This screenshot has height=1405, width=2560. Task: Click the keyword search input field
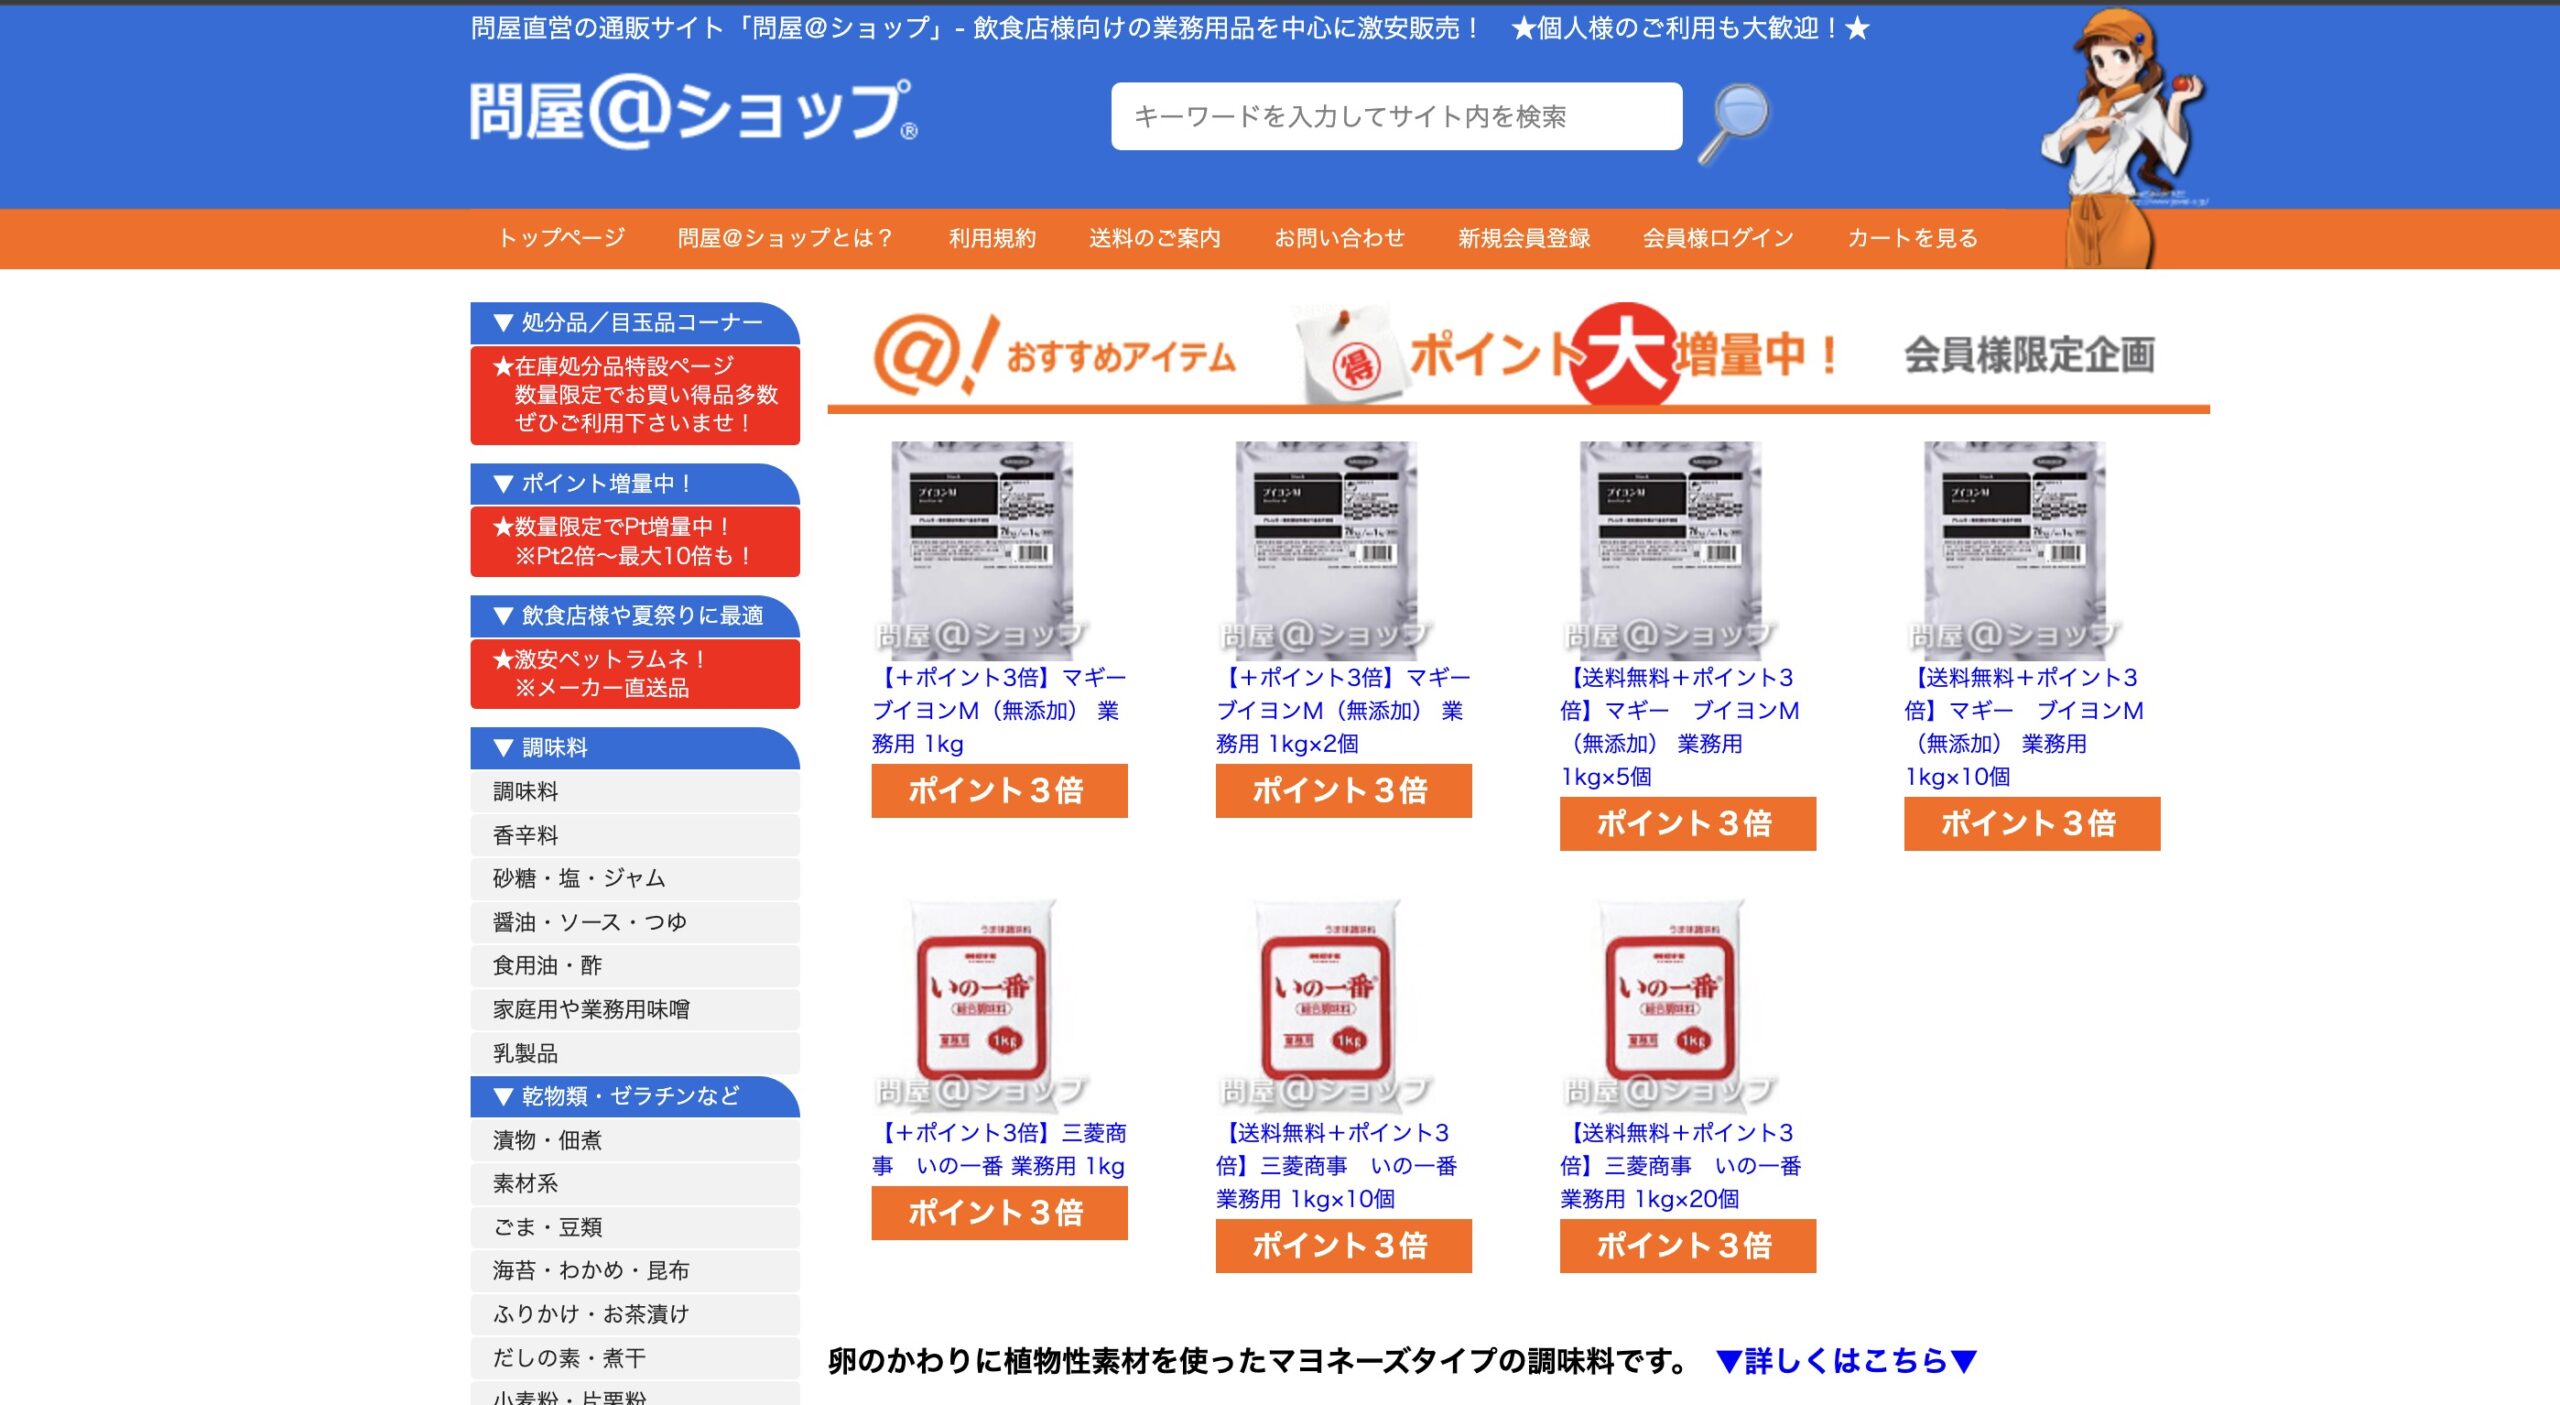[x=1395, y=117]
